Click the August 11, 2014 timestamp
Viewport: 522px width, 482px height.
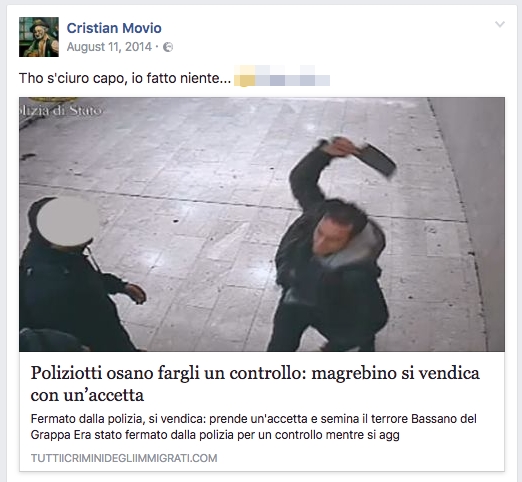coord(109,47)
